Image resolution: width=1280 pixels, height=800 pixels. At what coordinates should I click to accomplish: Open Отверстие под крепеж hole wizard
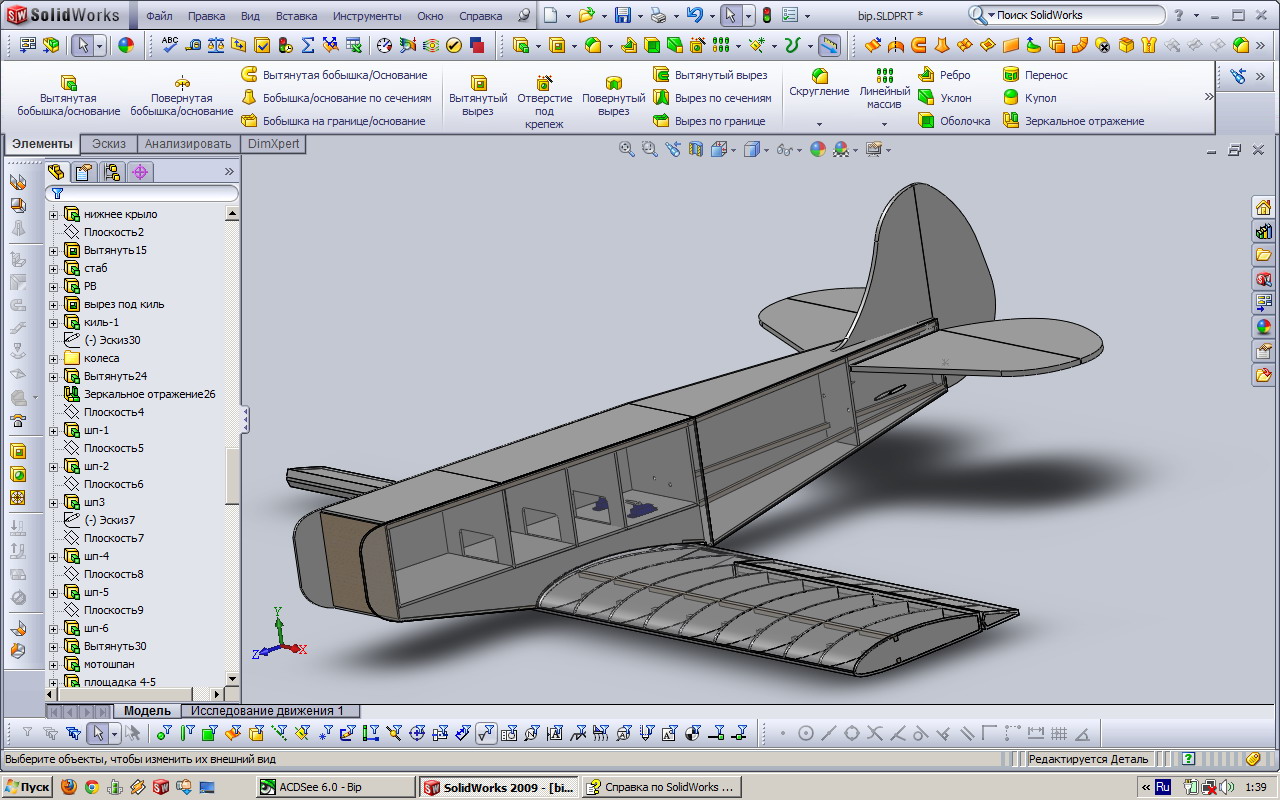click(544, 102)
